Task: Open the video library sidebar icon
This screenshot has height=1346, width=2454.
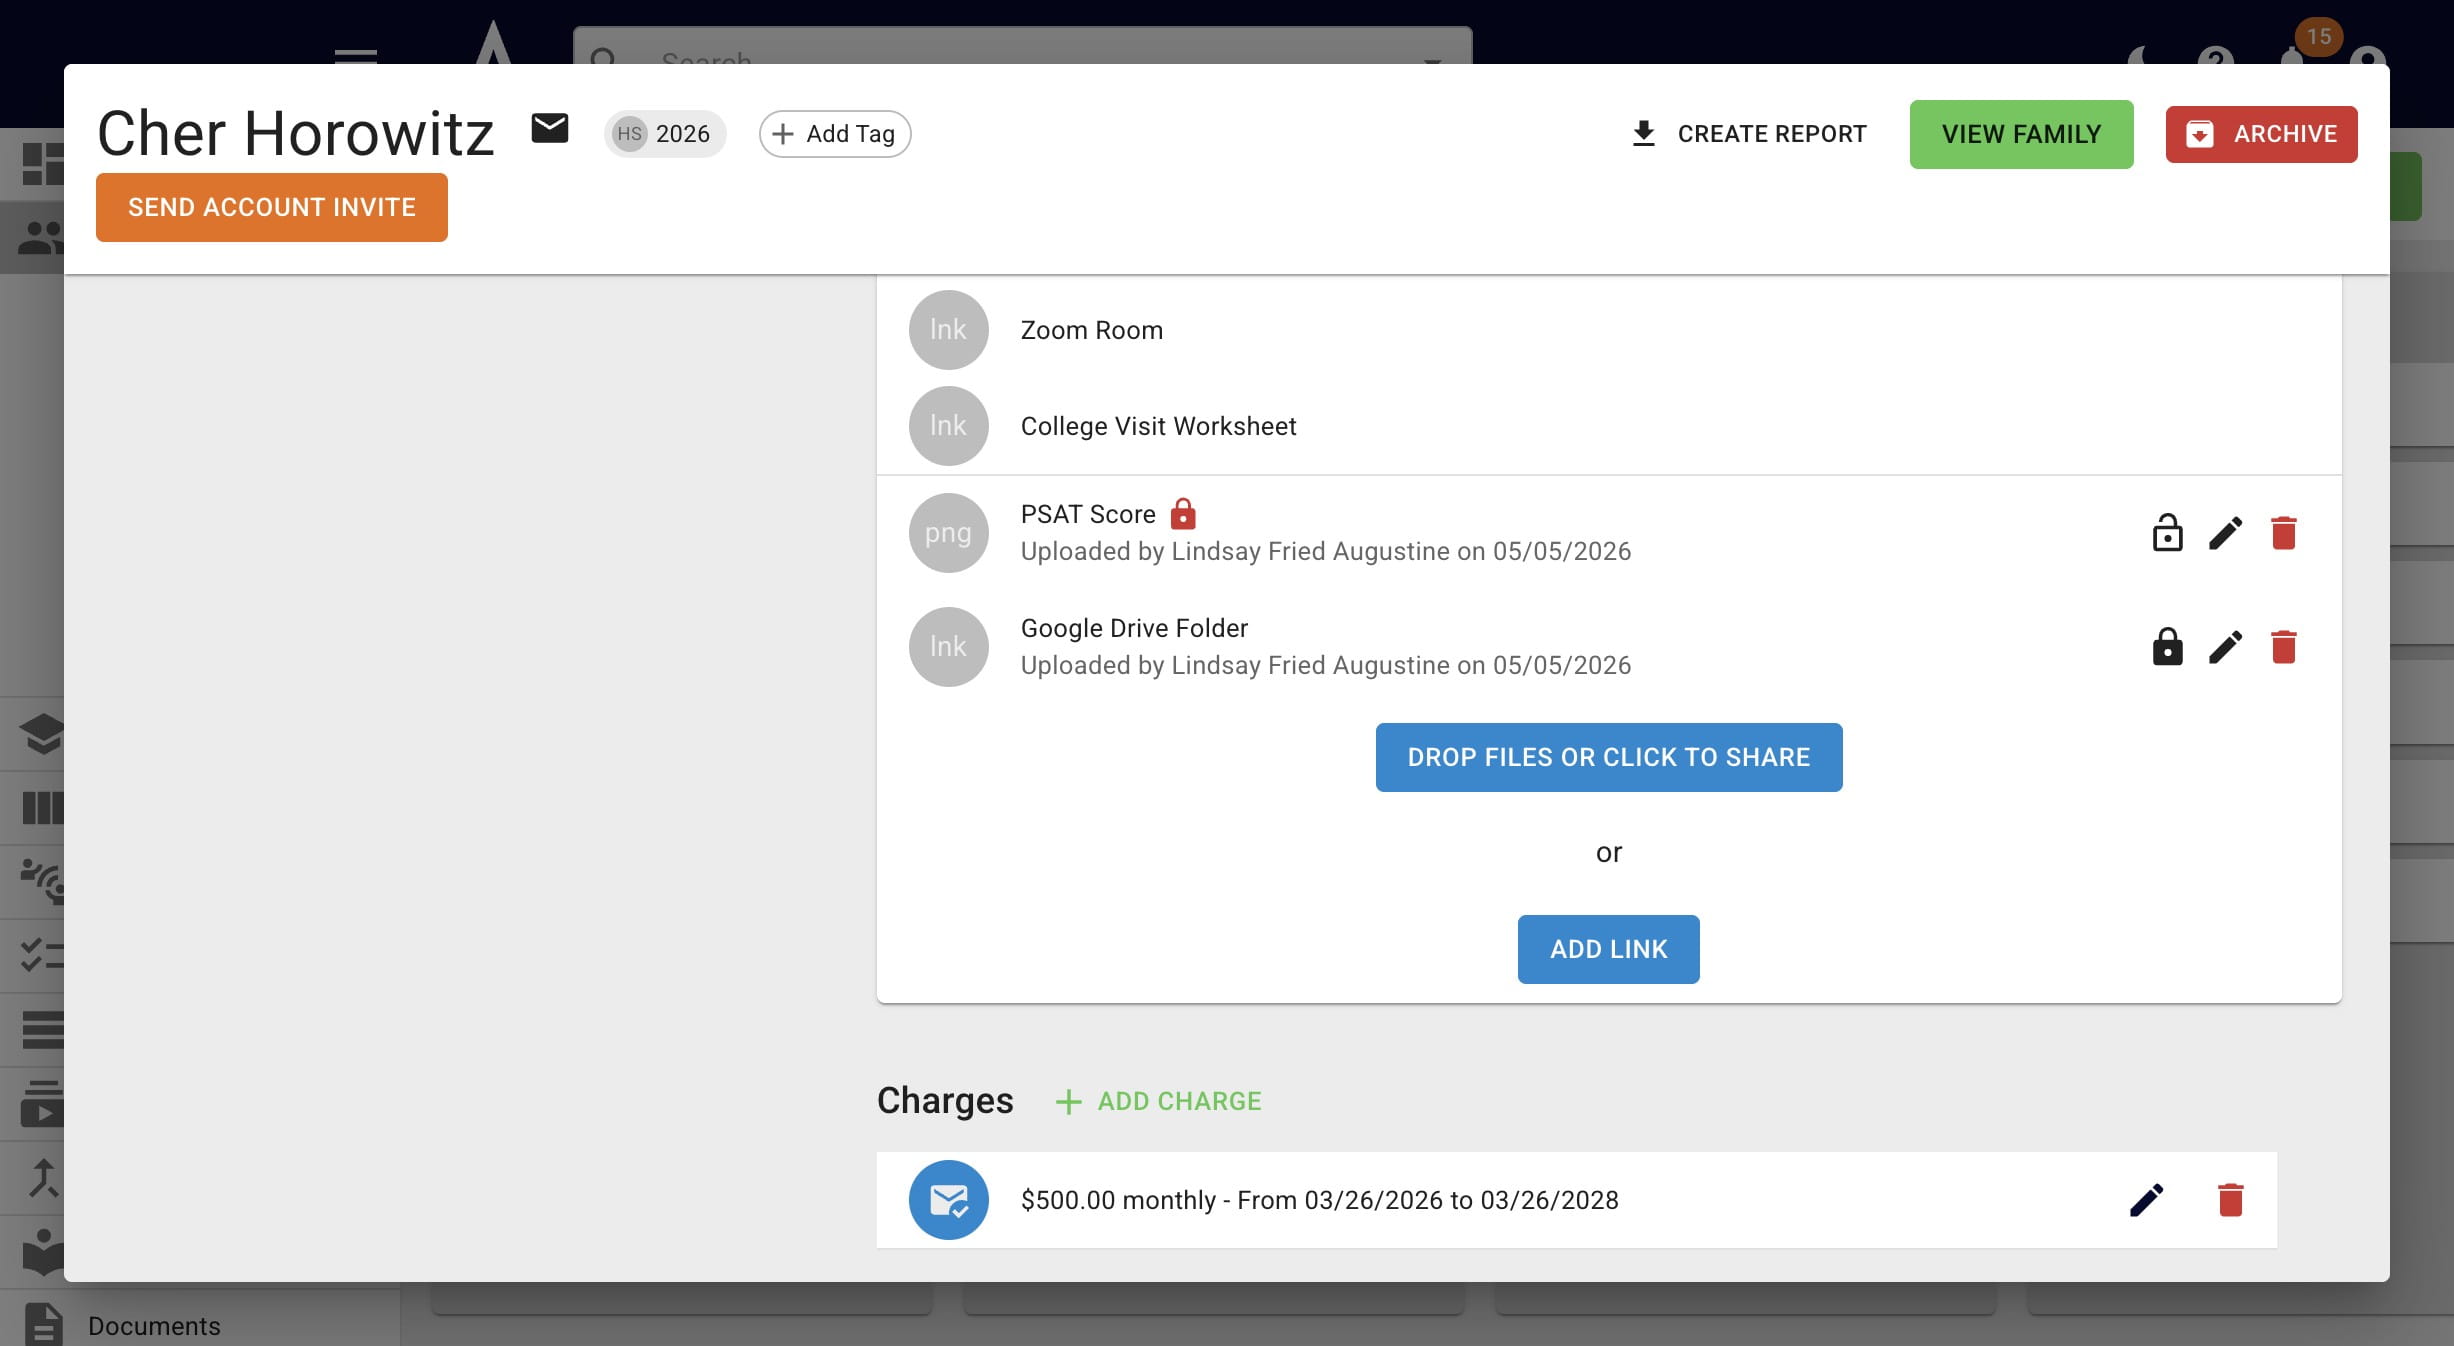Action: [42, 1103]
